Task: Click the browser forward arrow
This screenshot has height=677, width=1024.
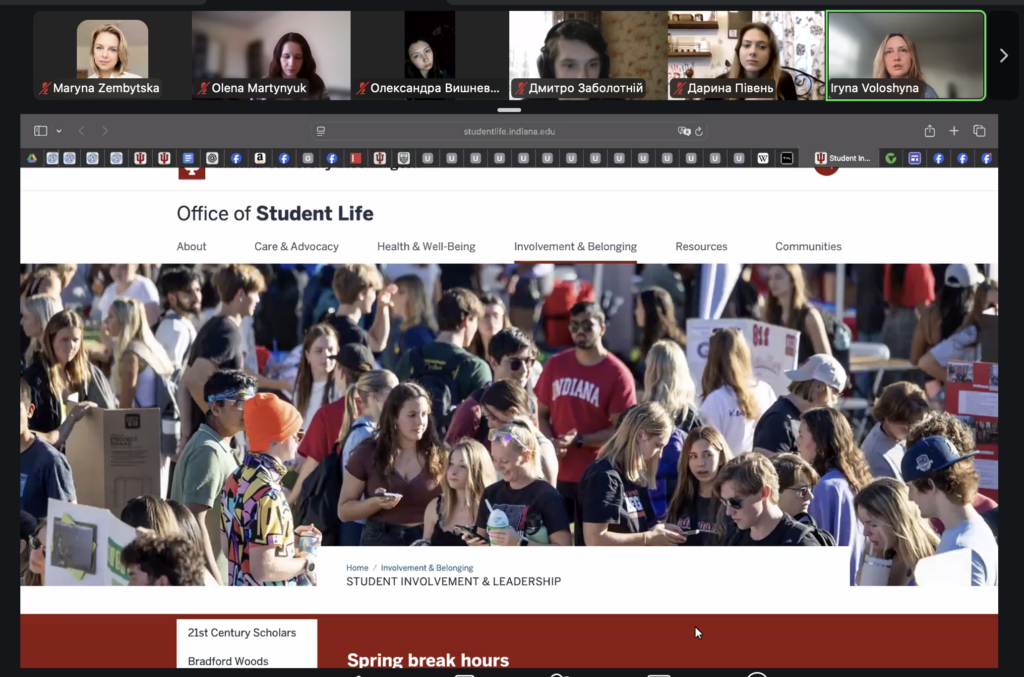Action: tap(105, 131)
